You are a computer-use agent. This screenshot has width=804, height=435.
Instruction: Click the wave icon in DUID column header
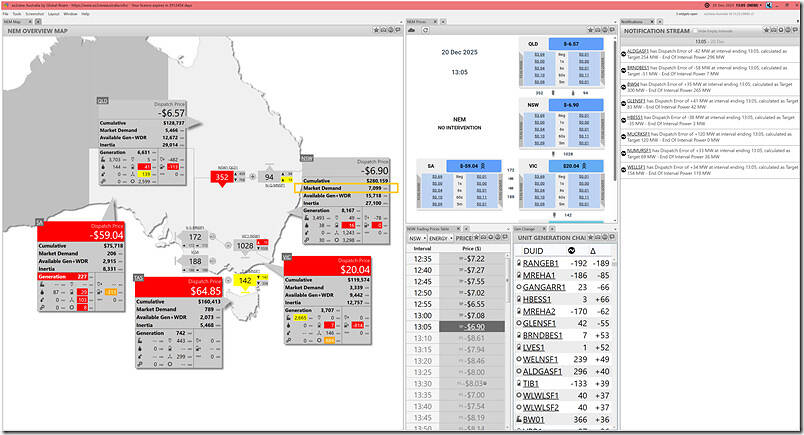click(571, 250)
